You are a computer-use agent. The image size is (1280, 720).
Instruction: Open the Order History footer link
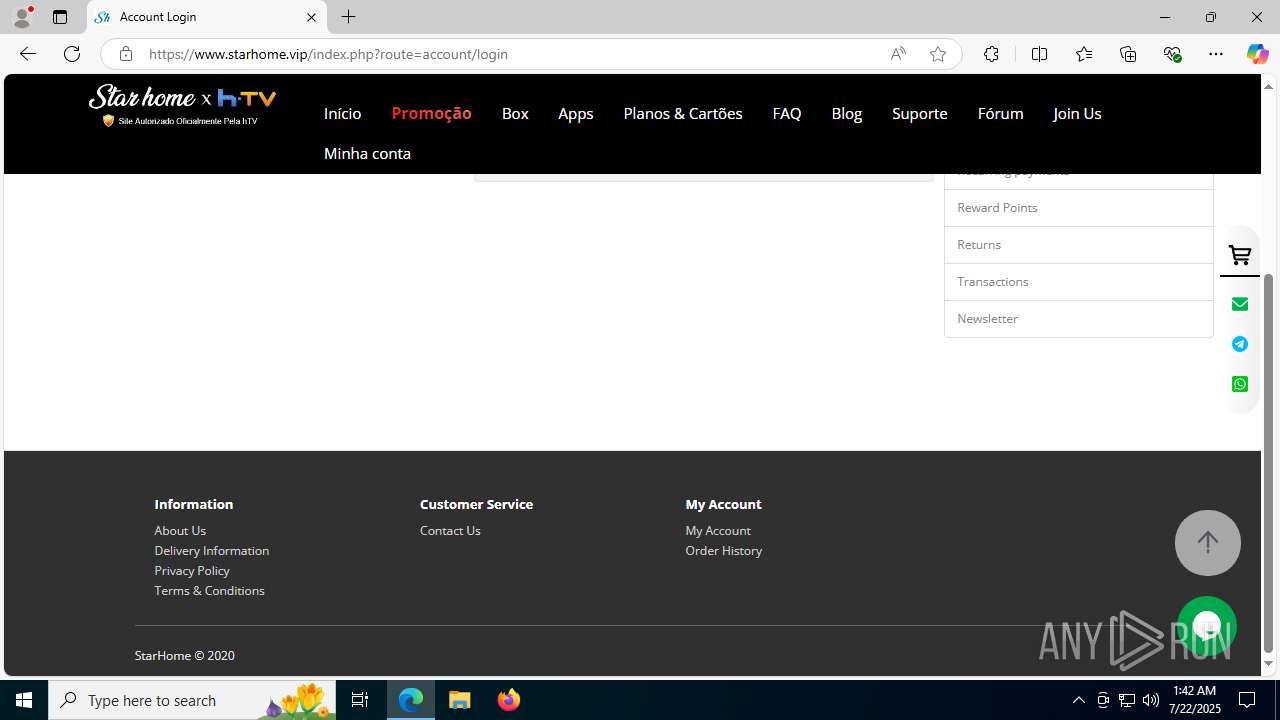pyautogui.click(x=723, y=551)
